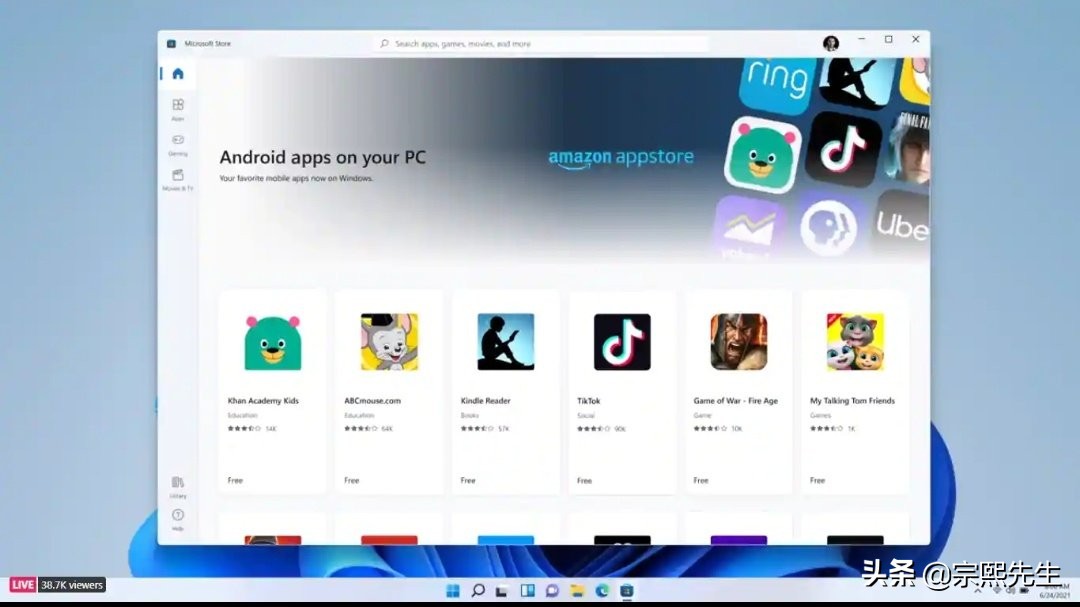This screenshot has height=607, width=1080.
Task: Click the star rating of Kindle Reader
Action: click(477, 429)
